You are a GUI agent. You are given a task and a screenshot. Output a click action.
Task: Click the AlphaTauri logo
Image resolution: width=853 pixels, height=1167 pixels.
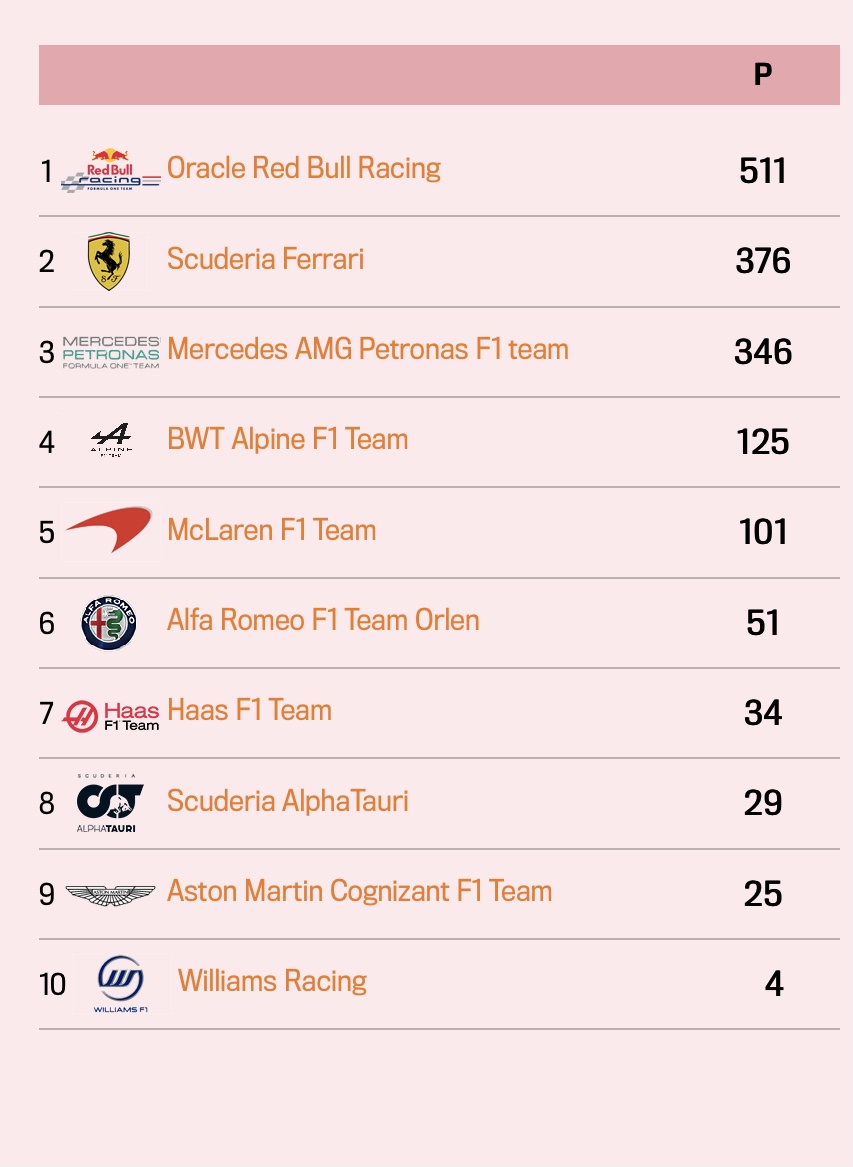(109, 802)
